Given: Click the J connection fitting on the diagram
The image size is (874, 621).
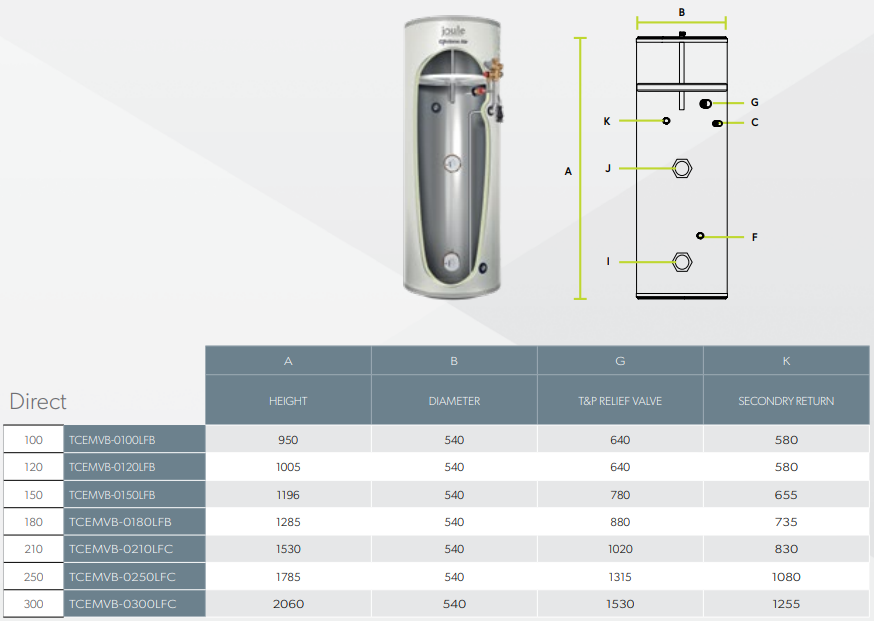Looking at the screenshot, I should pyautogui.click(x=681, y=169).
